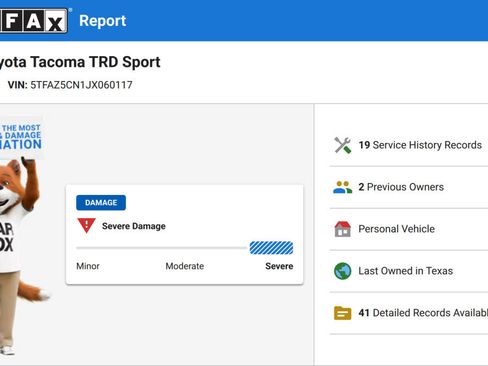The width and height of the screenshot is (488, 366).
Task: Select the Personal Vehicle row text
Action: coord(396,229)
